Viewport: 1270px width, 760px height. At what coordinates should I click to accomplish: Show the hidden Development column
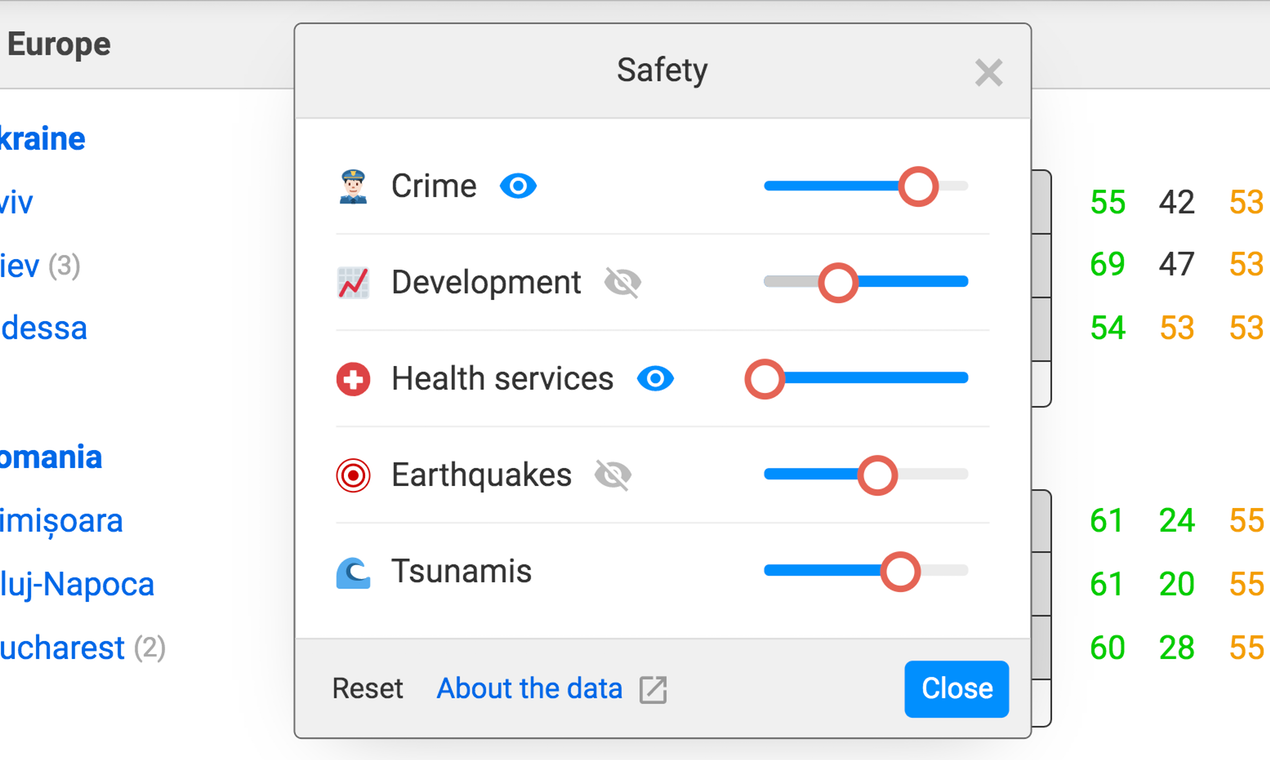(622, 283)
